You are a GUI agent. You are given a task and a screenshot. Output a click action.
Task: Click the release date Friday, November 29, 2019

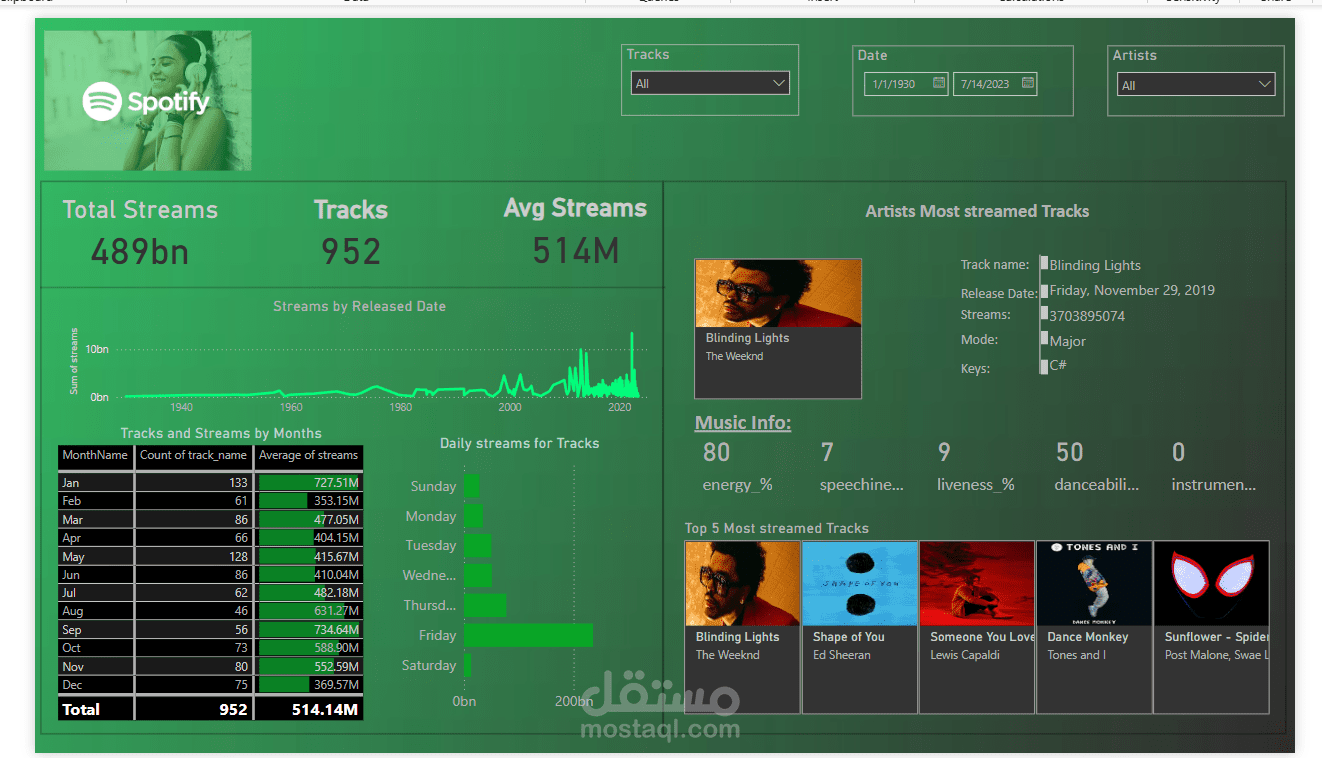point(1132,290)
